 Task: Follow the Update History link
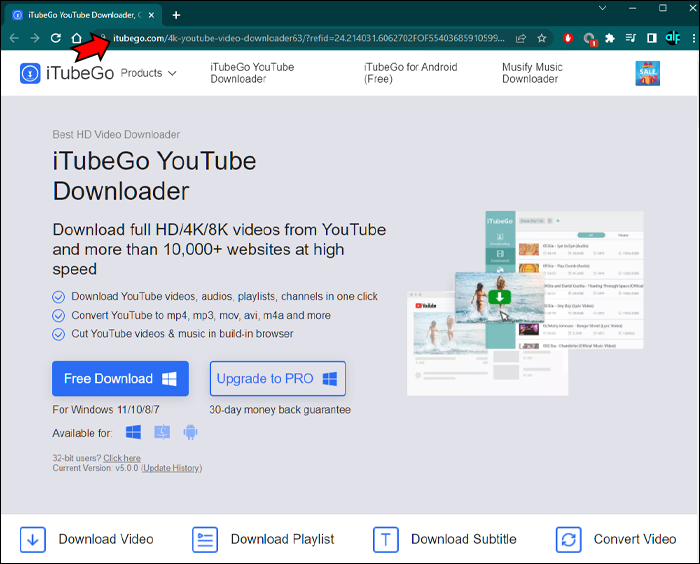point(171,468)
